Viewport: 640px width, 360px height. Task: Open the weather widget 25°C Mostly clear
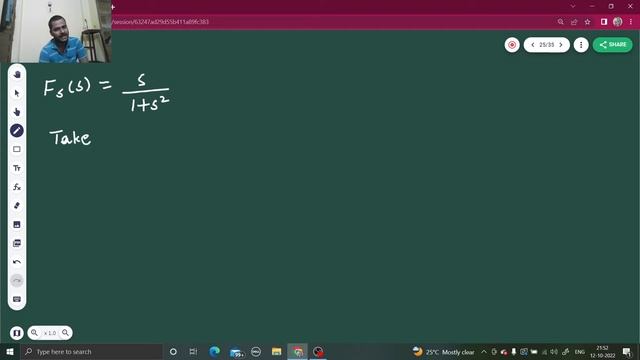coord(443,352)
